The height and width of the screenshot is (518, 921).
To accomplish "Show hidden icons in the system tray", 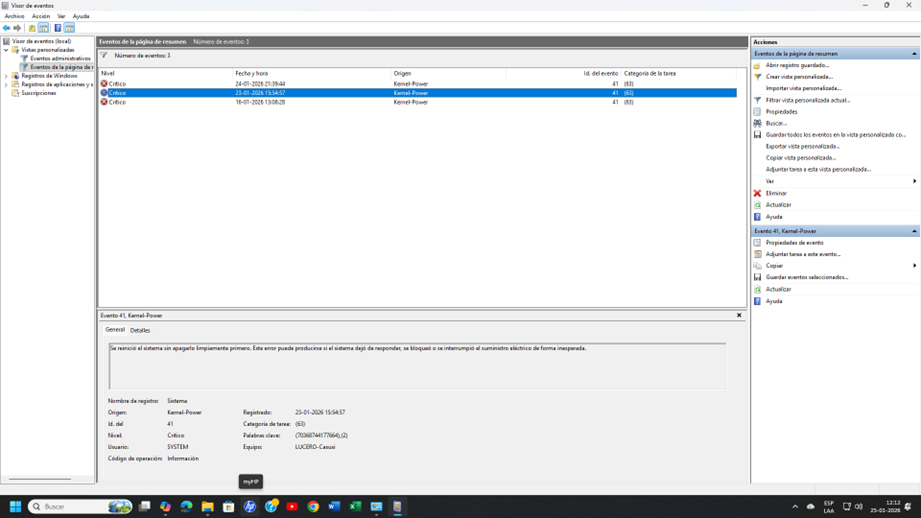I will tap(795, 506).
